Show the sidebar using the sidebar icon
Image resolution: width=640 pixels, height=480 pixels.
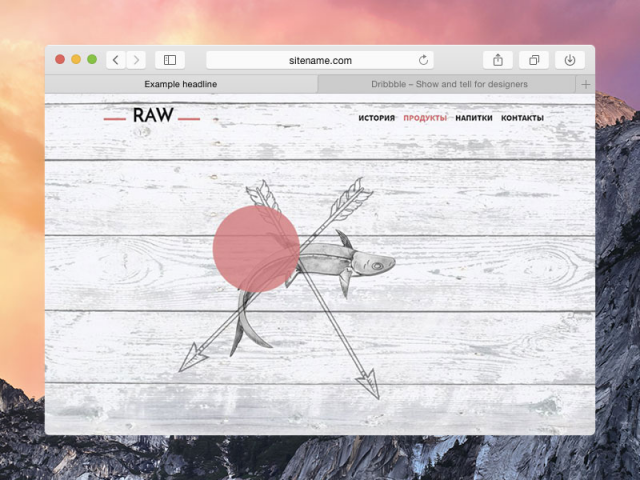(170, 60)
